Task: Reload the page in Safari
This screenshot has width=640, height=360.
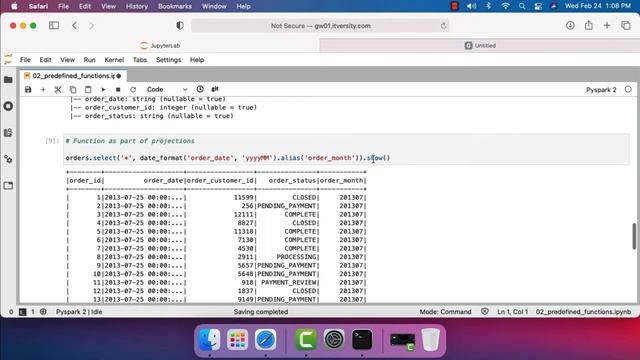Action: click(443, 26)
